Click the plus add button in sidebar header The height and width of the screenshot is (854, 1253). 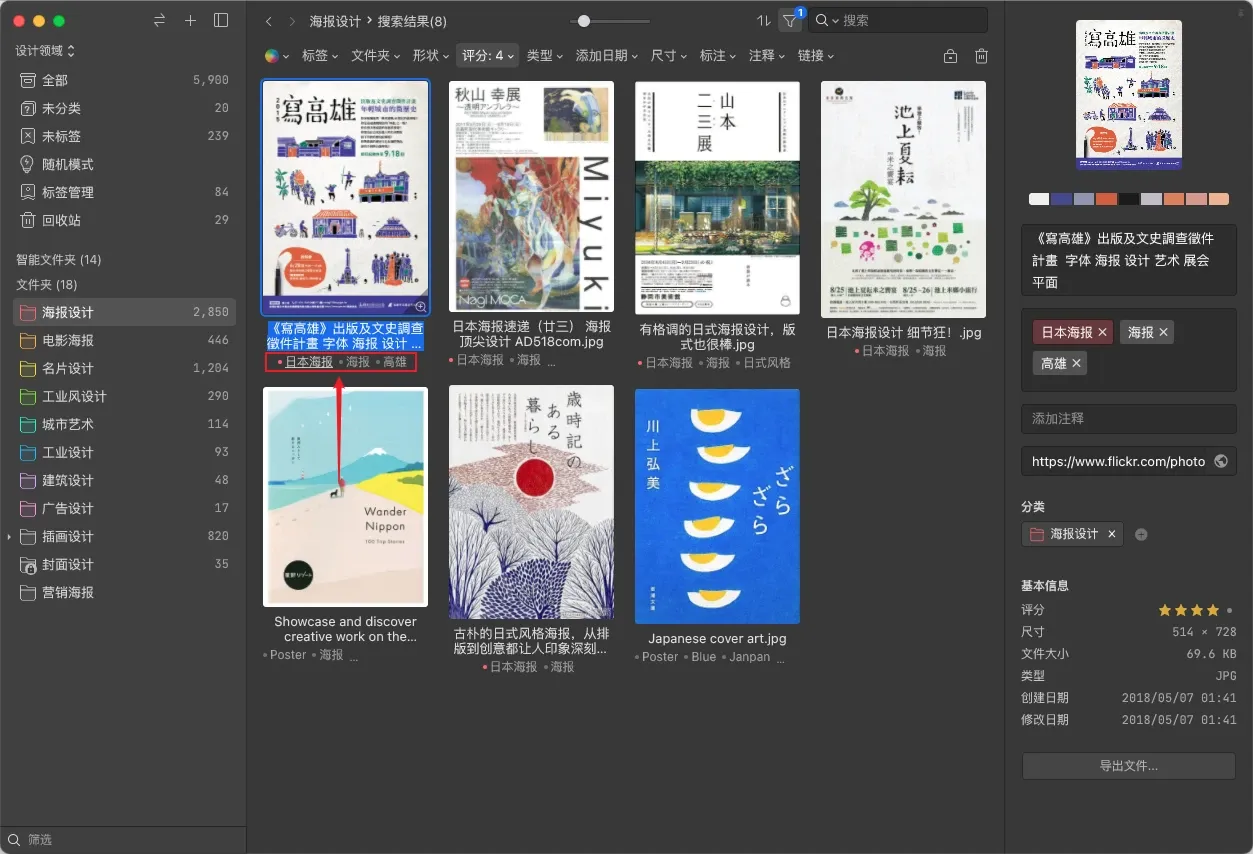(x=190, y=20)
